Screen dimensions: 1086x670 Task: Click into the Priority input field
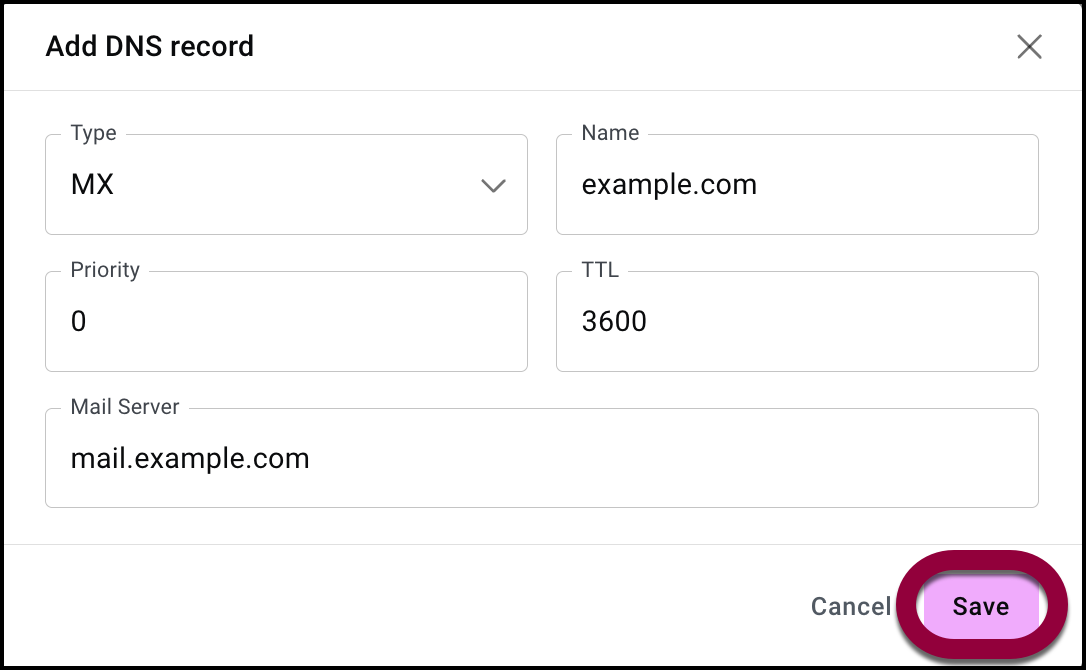(x=286, y=322)
